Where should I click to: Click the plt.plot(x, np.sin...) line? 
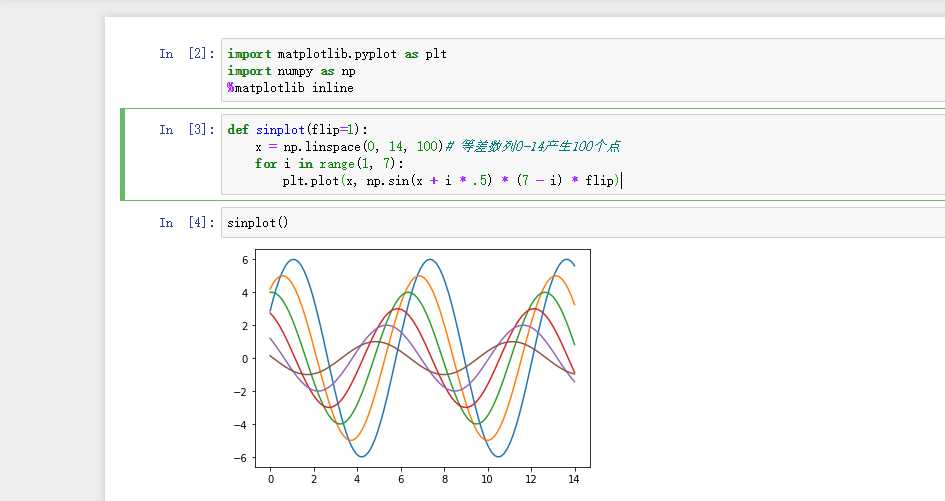[451, 180]
